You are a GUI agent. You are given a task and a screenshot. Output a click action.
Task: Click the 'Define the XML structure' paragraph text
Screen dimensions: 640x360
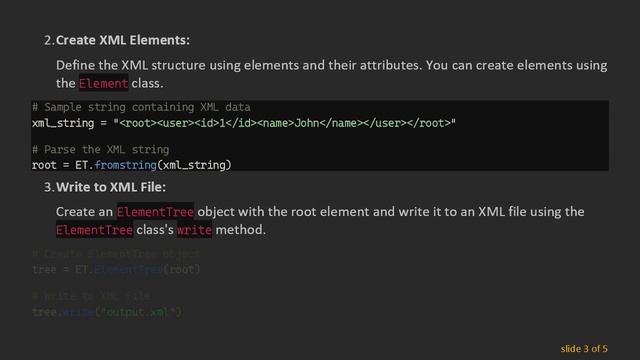[x=331, y=74]
